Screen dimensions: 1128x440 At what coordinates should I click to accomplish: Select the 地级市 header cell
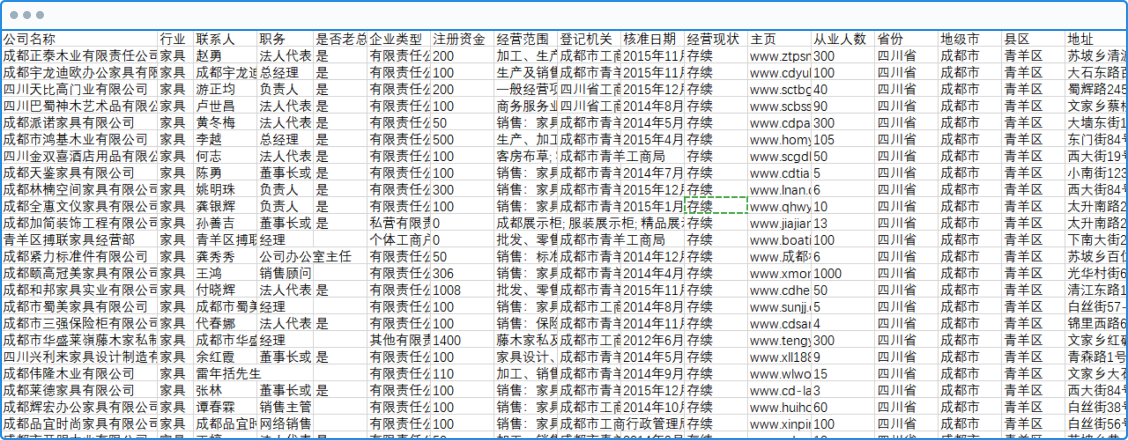click(x=969, y=39)
